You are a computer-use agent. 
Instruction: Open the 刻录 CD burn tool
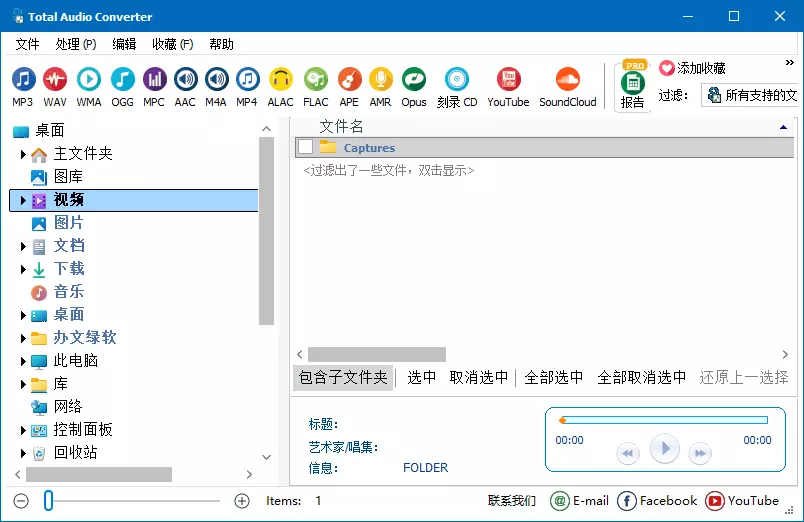pos(457,86)
